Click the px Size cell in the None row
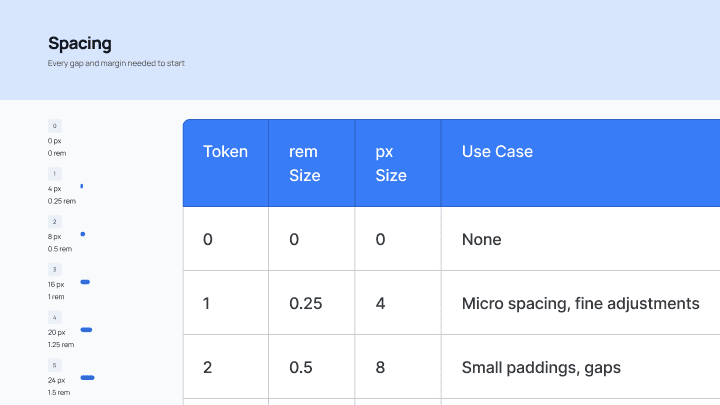The width and height of the screenshot is (720, 405). [x=398, y=239]
